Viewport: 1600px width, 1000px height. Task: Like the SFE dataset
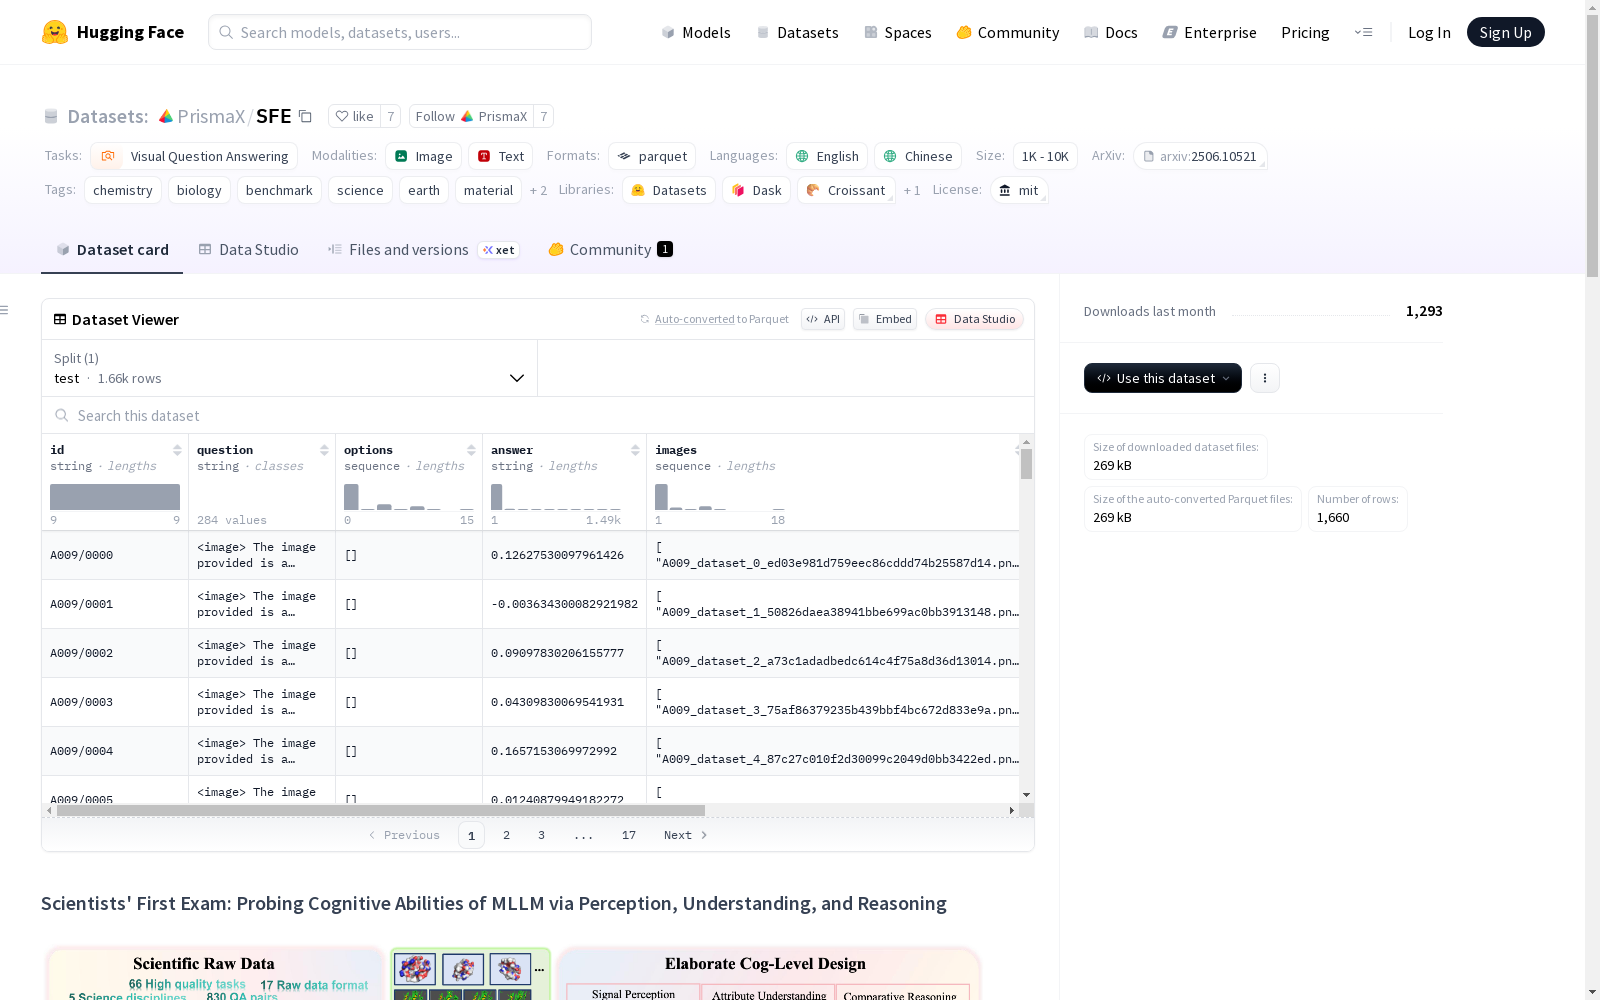click(354, 117)
